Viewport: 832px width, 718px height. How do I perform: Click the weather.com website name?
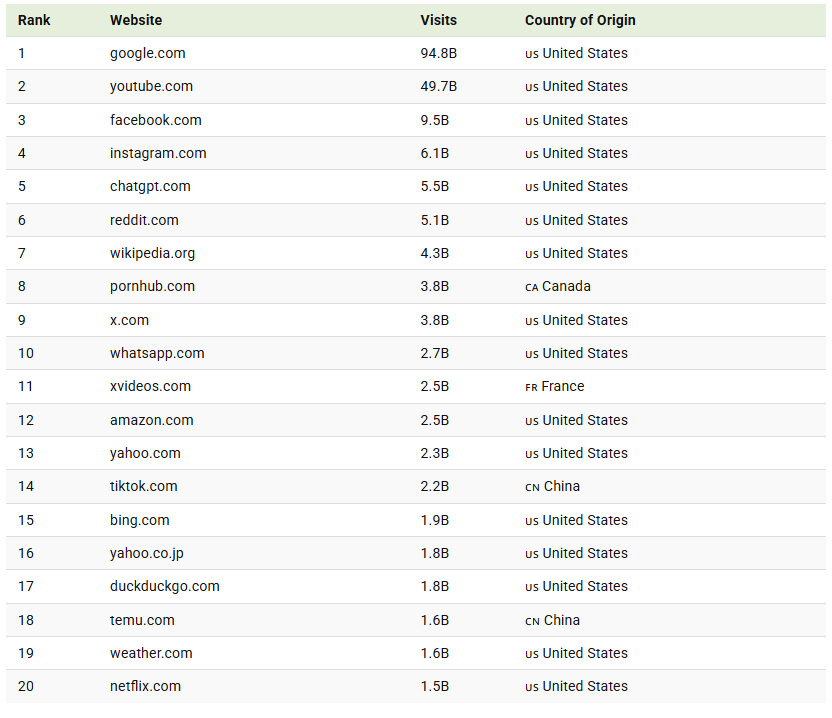(x=151, y=653)
